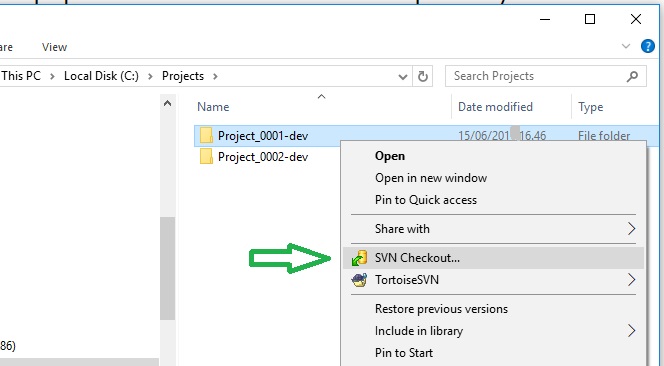Image resolution: width=664 pixels, height=366 pixels.
Task: Click This PC in the breadcrumb path
Action: (21, 76)
